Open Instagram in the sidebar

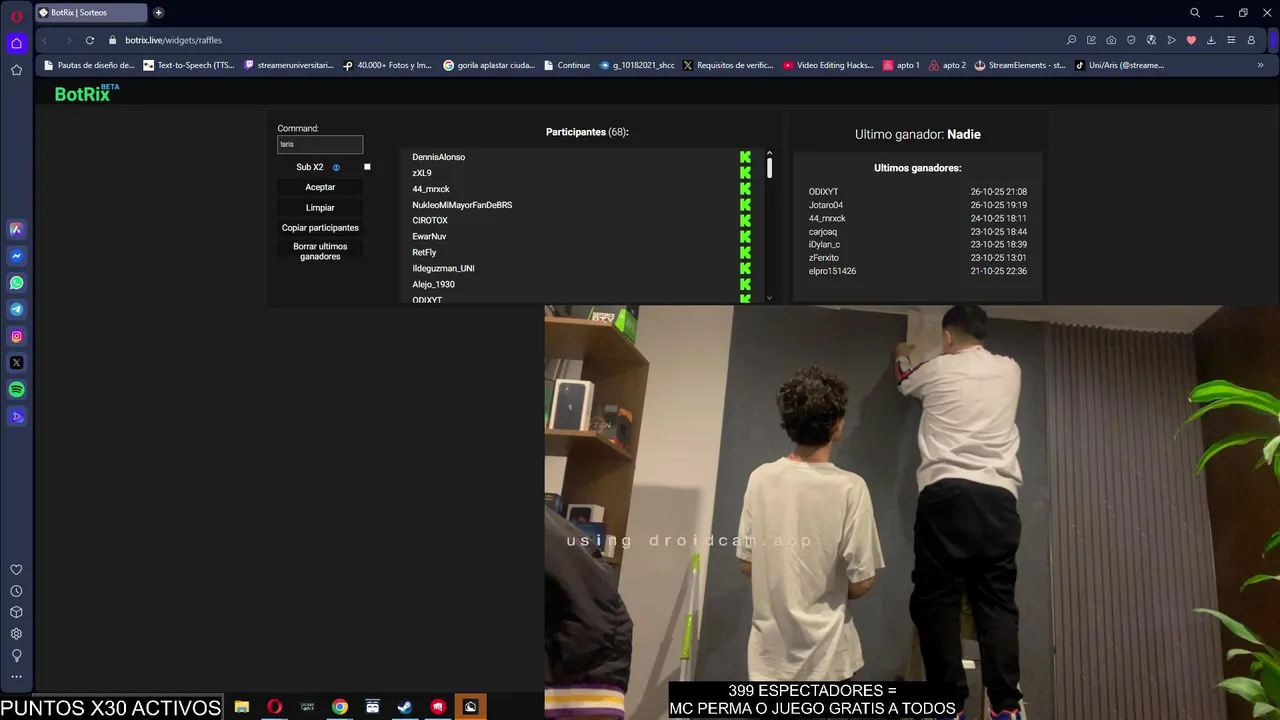[x=16, y=336]
